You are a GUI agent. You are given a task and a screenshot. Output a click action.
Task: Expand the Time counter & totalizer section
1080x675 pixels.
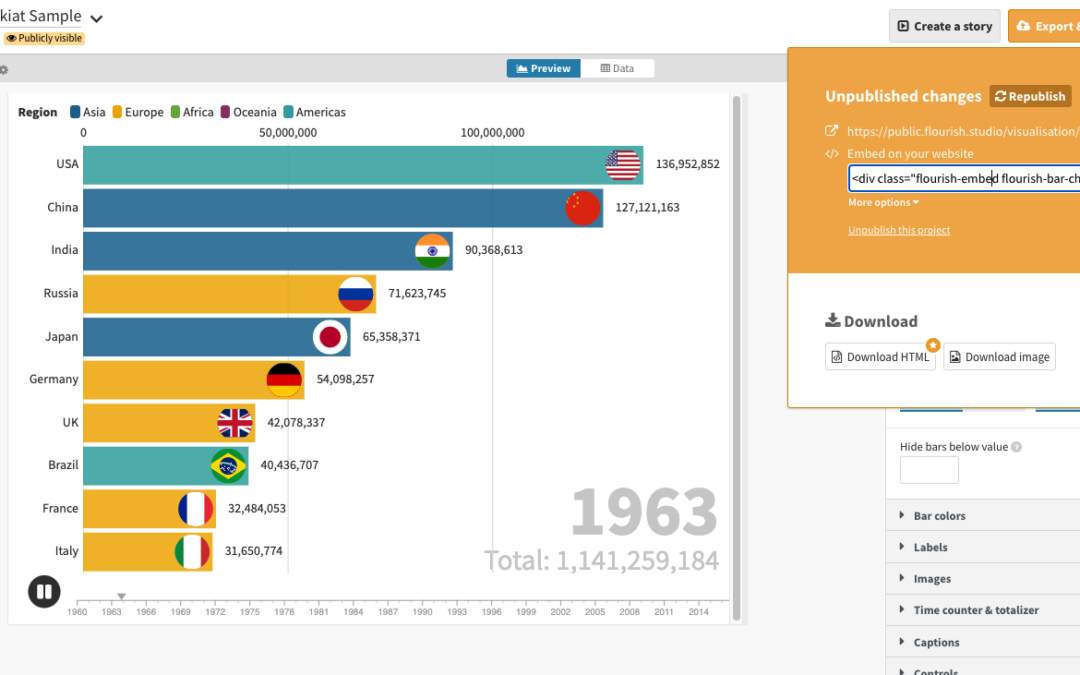[975, 610]
